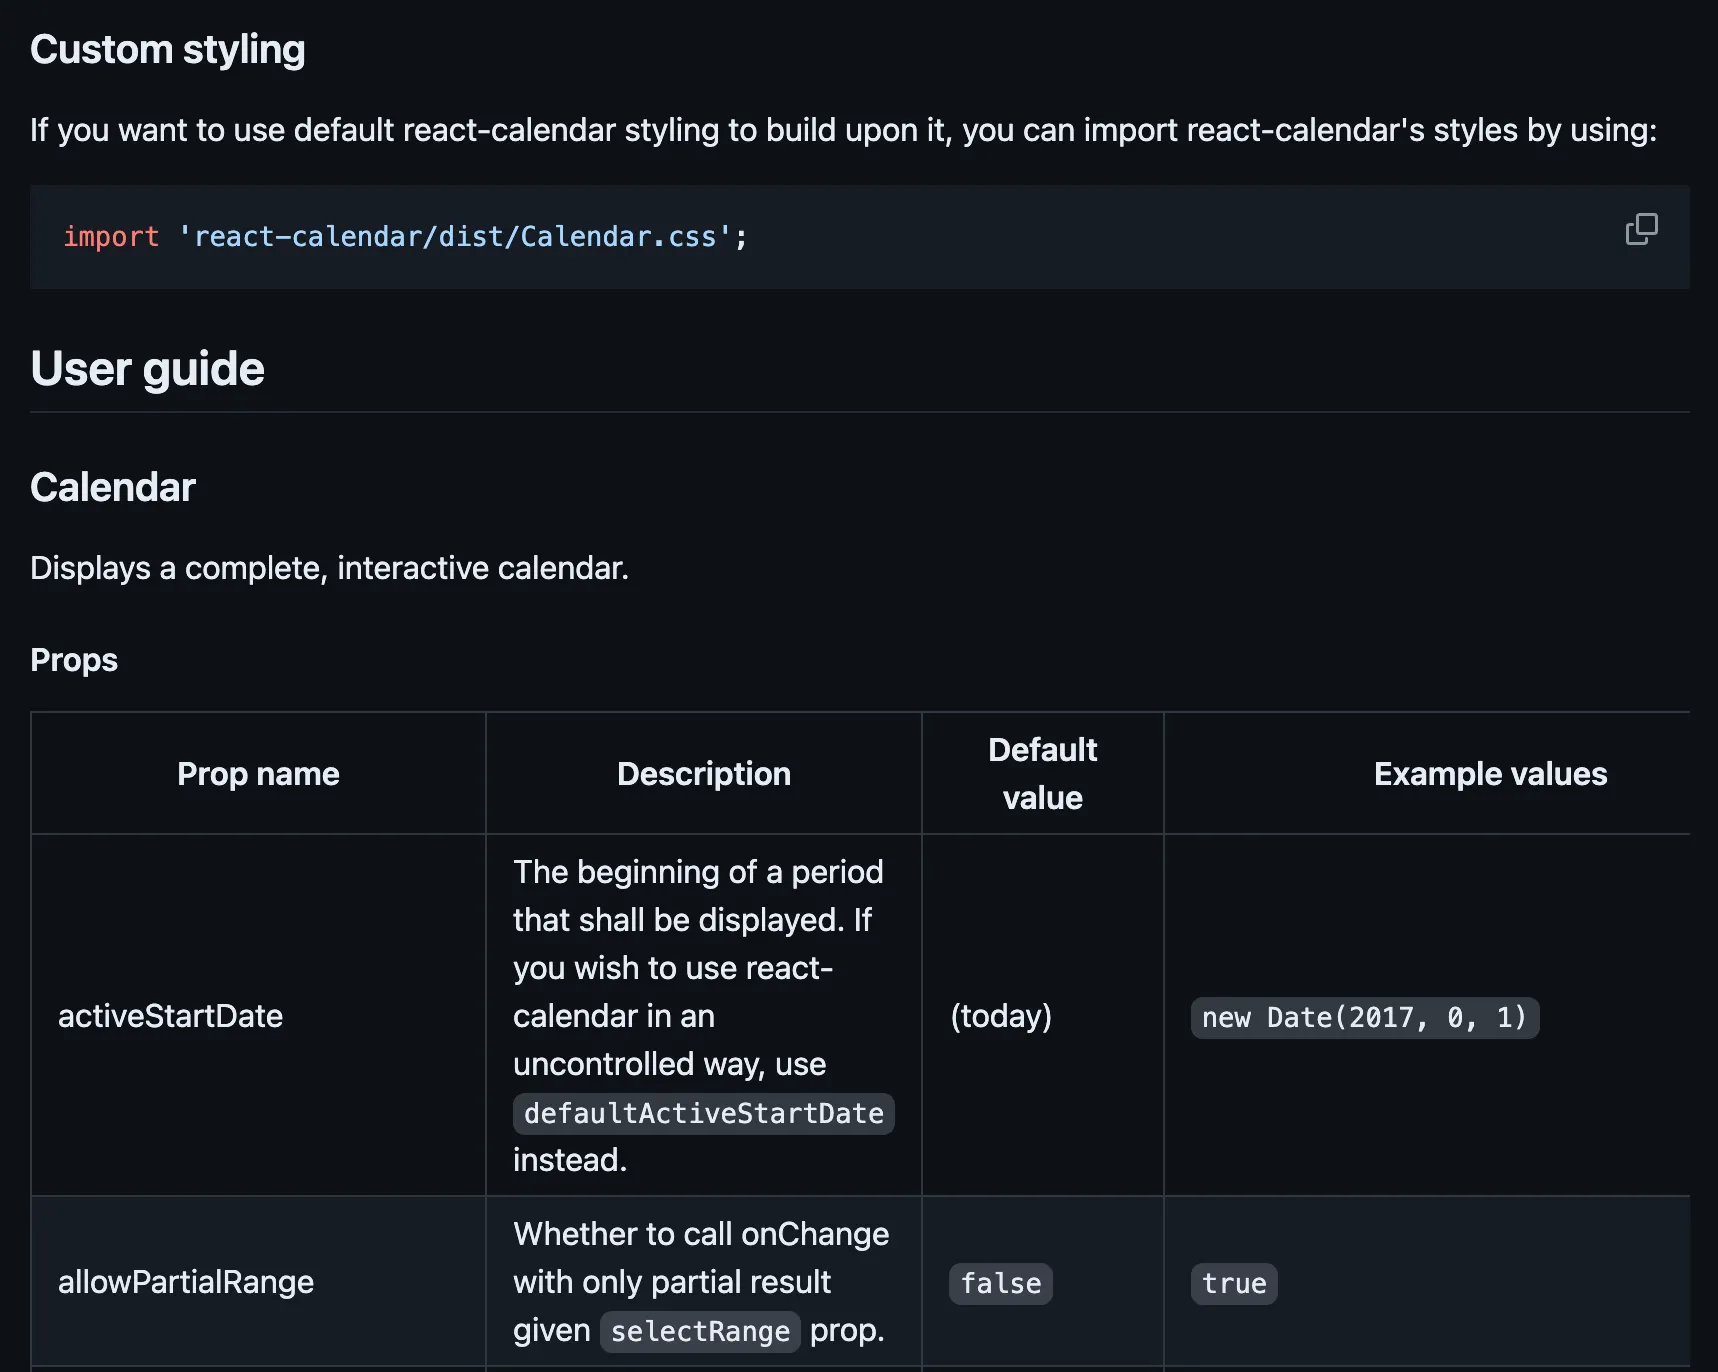Screen dimensions: 1718x1372
Task: Click the 'User guide' heading
Action: pyautogui.click(x=148, y=369)
